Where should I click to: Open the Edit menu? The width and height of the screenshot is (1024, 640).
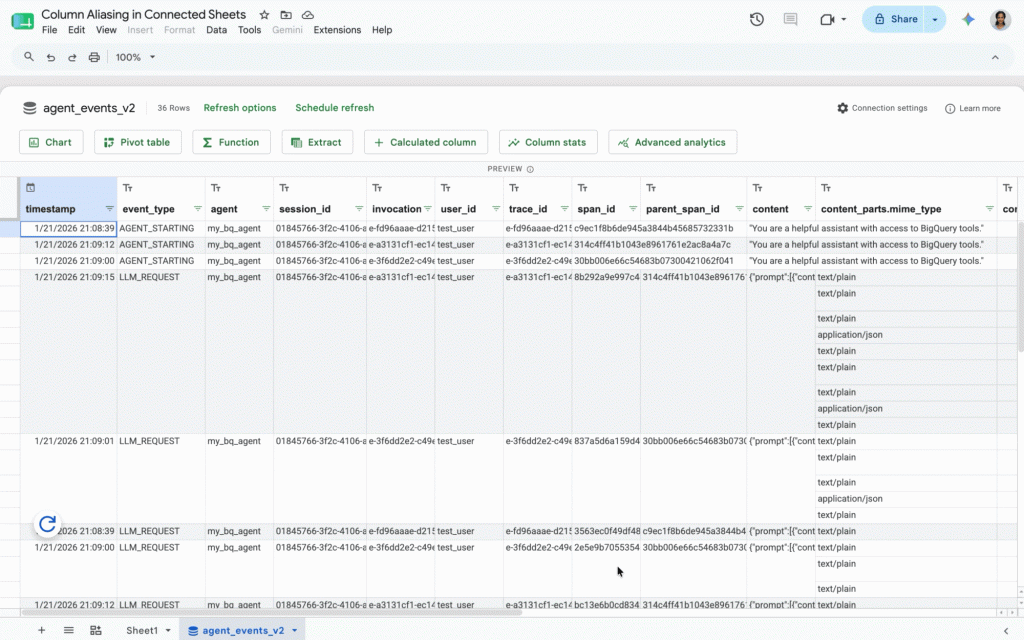coord(76,30)
